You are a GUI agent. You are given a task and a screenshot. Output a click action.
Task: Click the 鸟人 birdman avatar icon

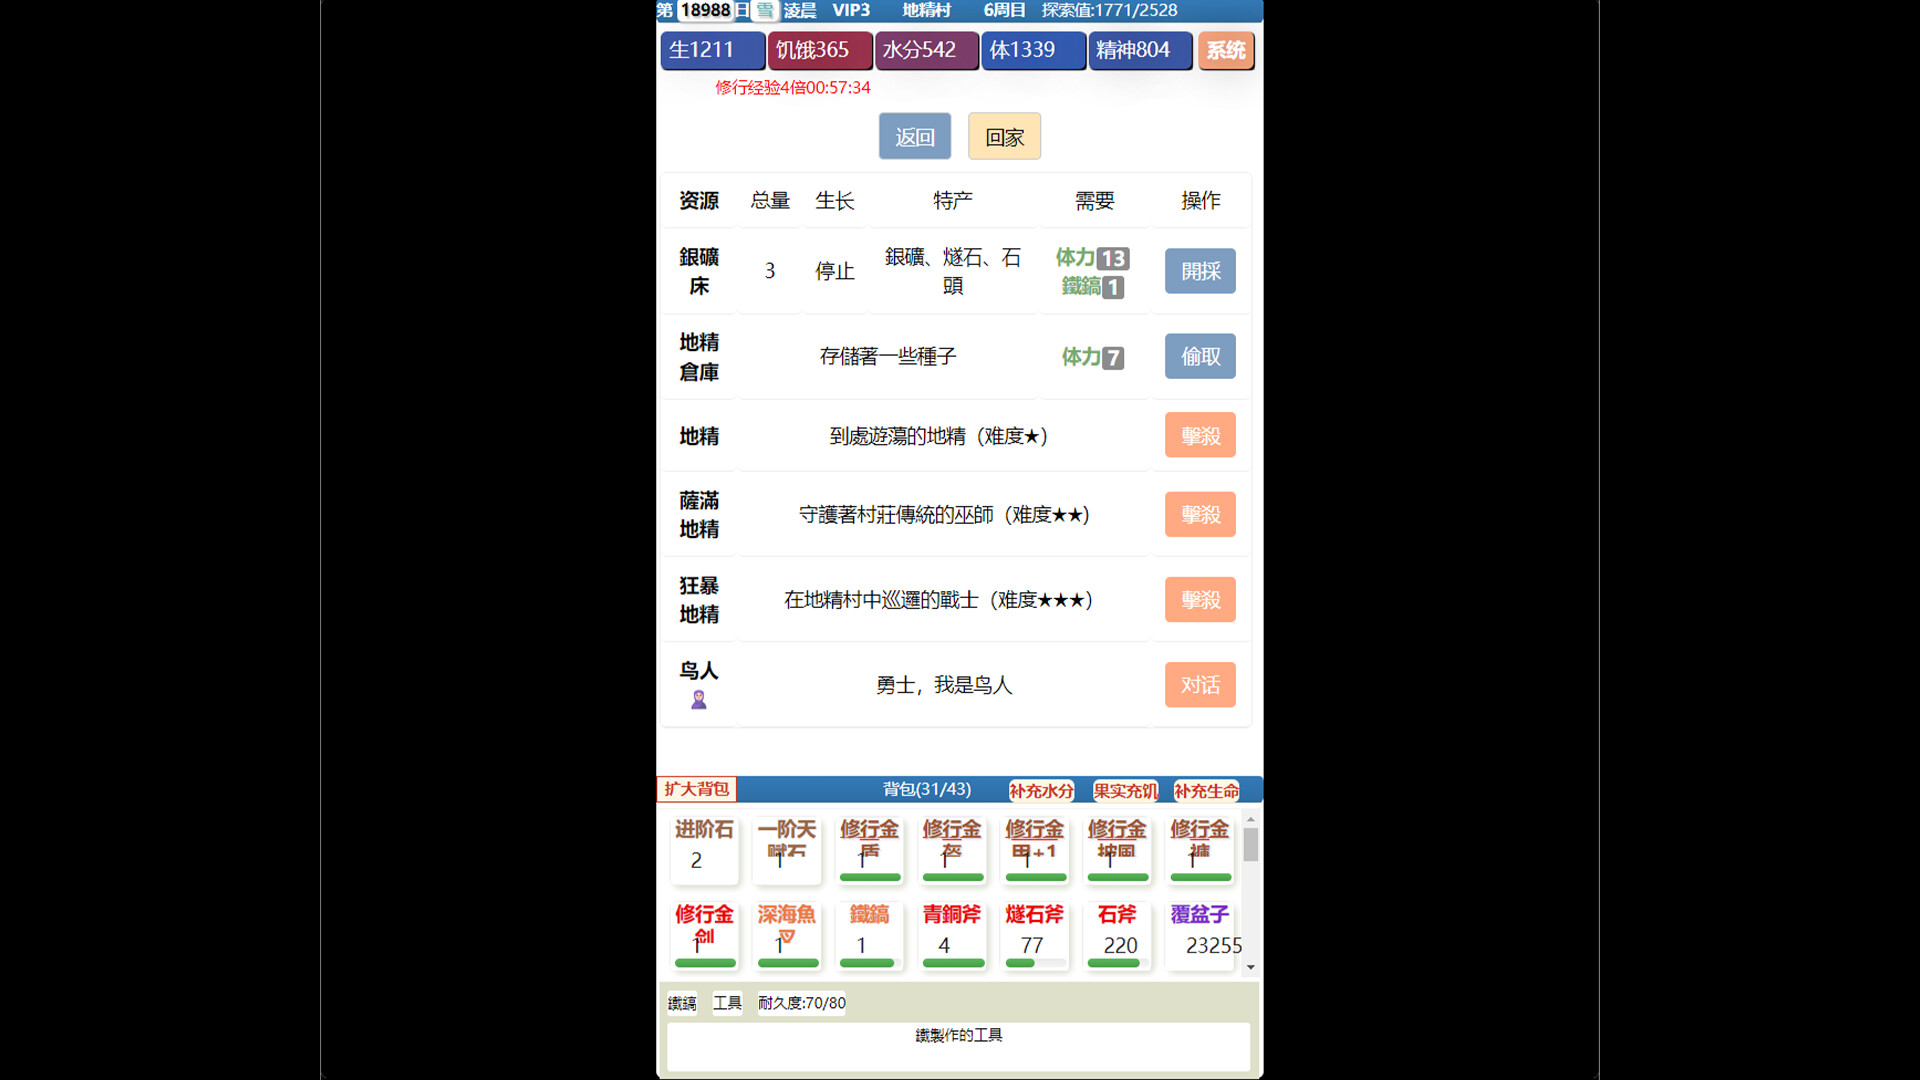[x=697, y=700]
